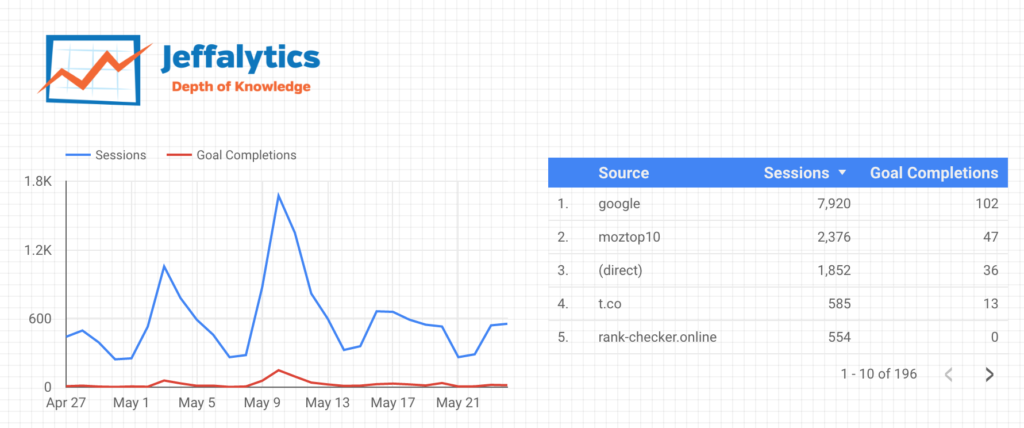Click the Jeffalytics chart logo icon
Viewport: 1024px width, 428px height.
pyautogui.click(x=95, y=70)
